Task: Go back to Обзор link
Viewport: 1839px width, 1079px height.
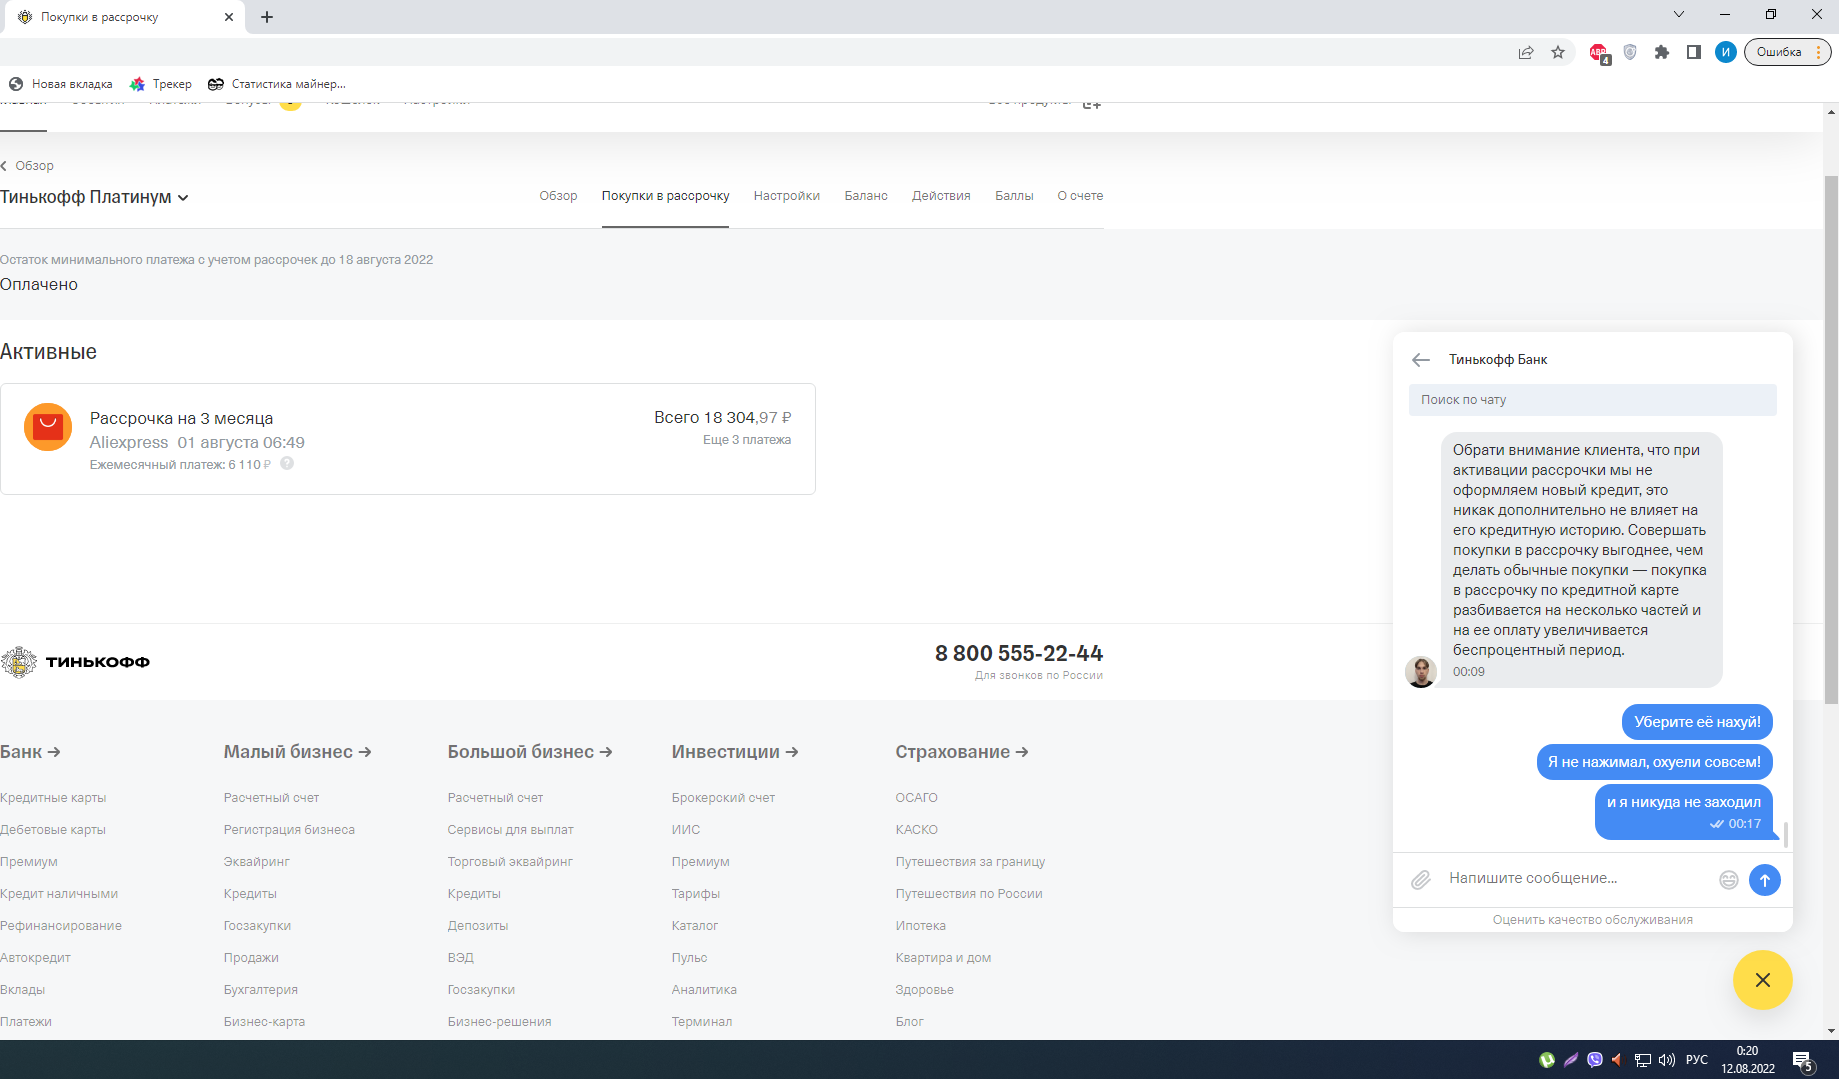Action: (28, 166)
